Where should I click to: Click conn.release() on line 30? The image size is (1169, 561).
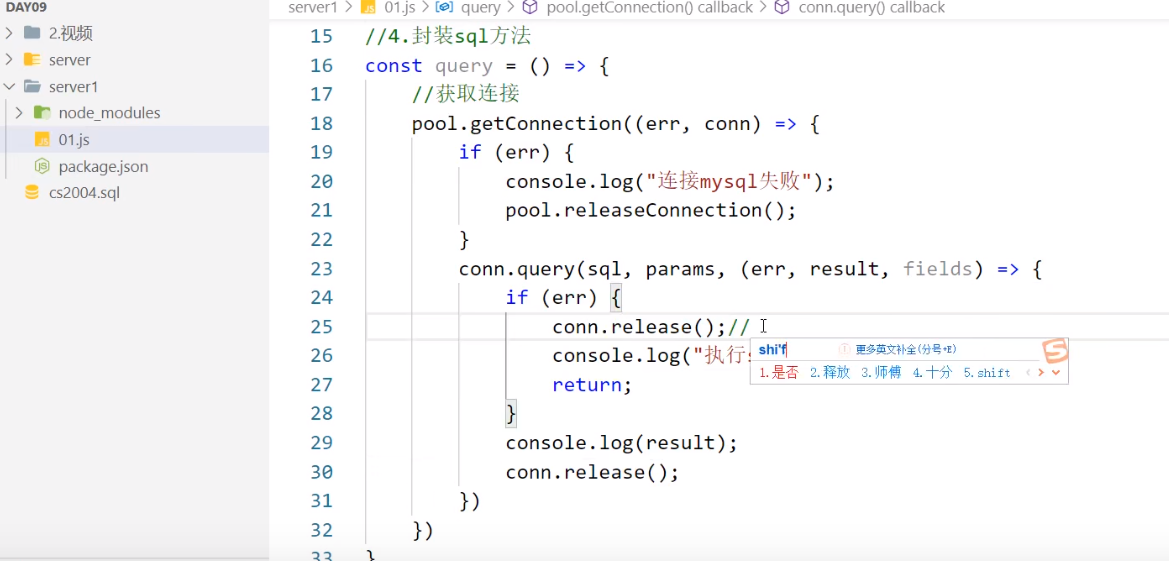coord(587,472)
